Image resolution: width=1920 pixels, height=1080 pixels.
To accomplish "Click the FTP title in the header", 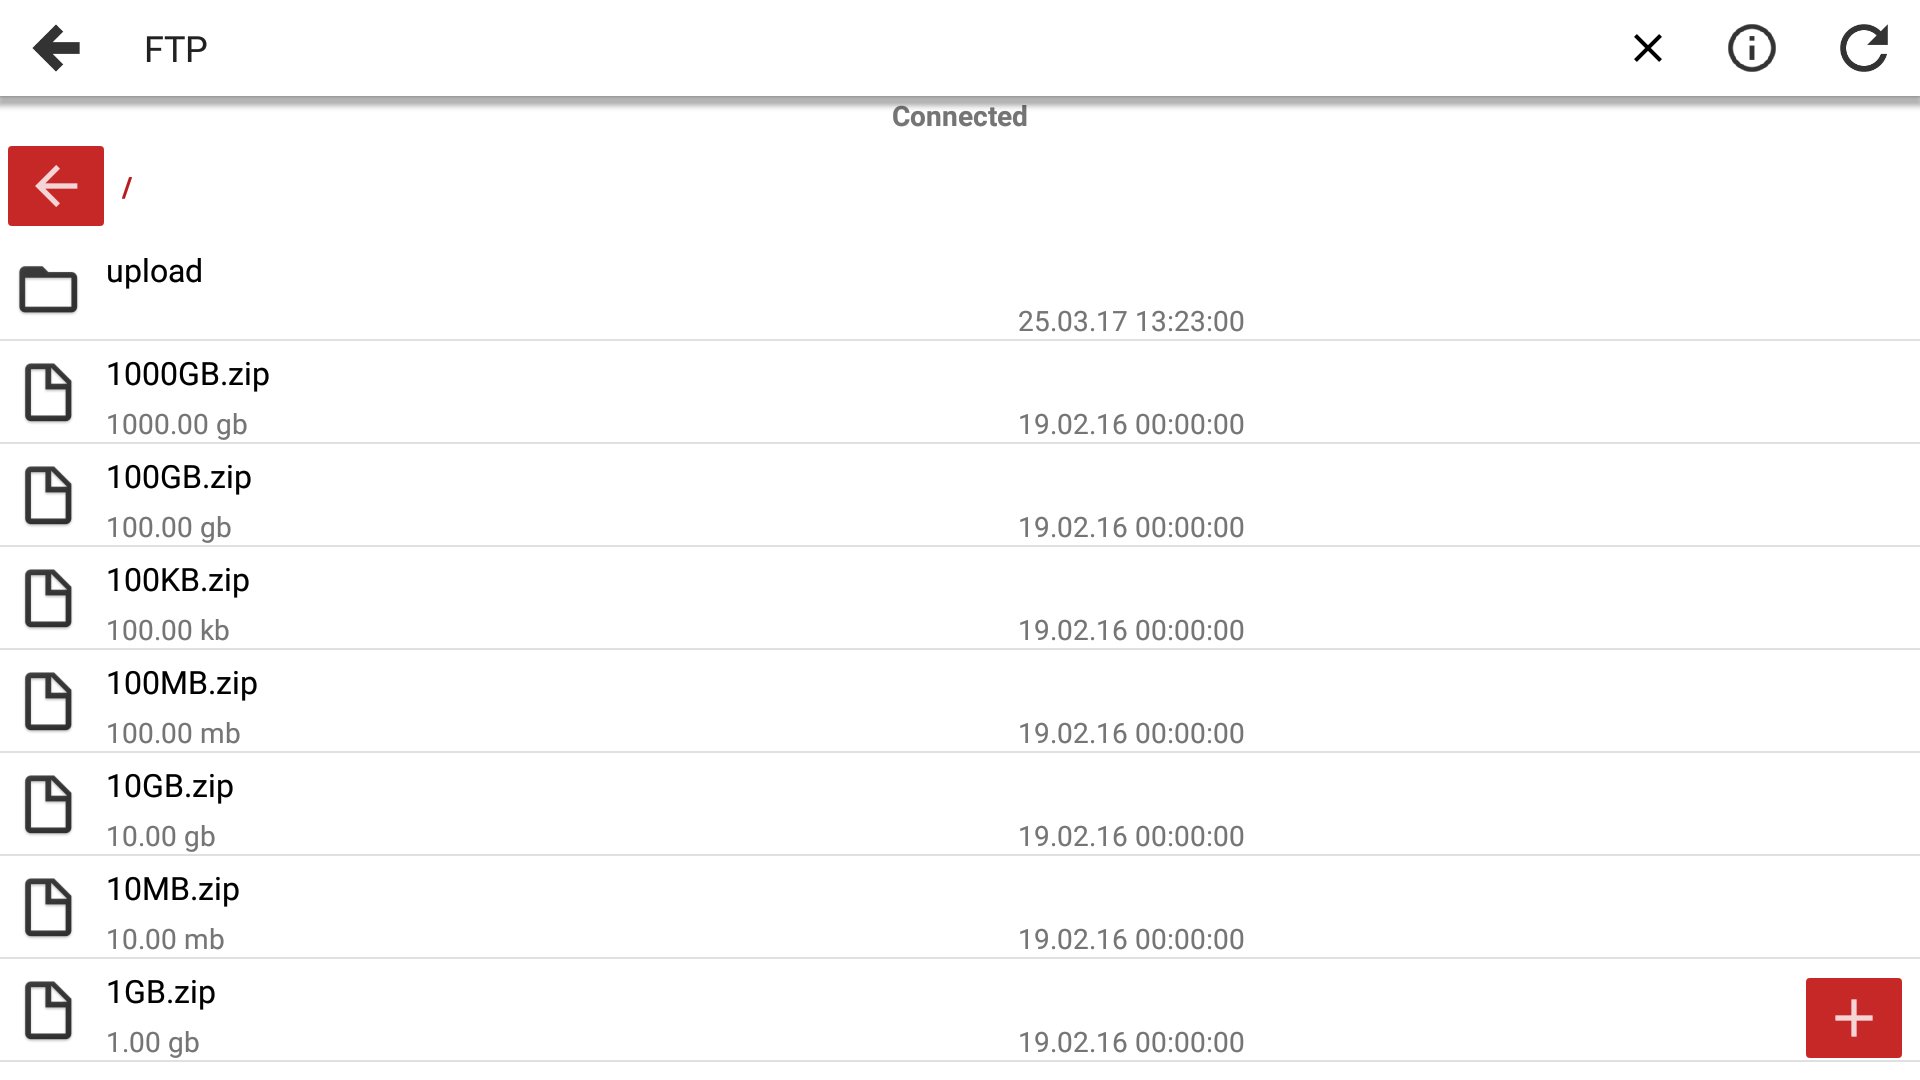I will pos(175,49).
